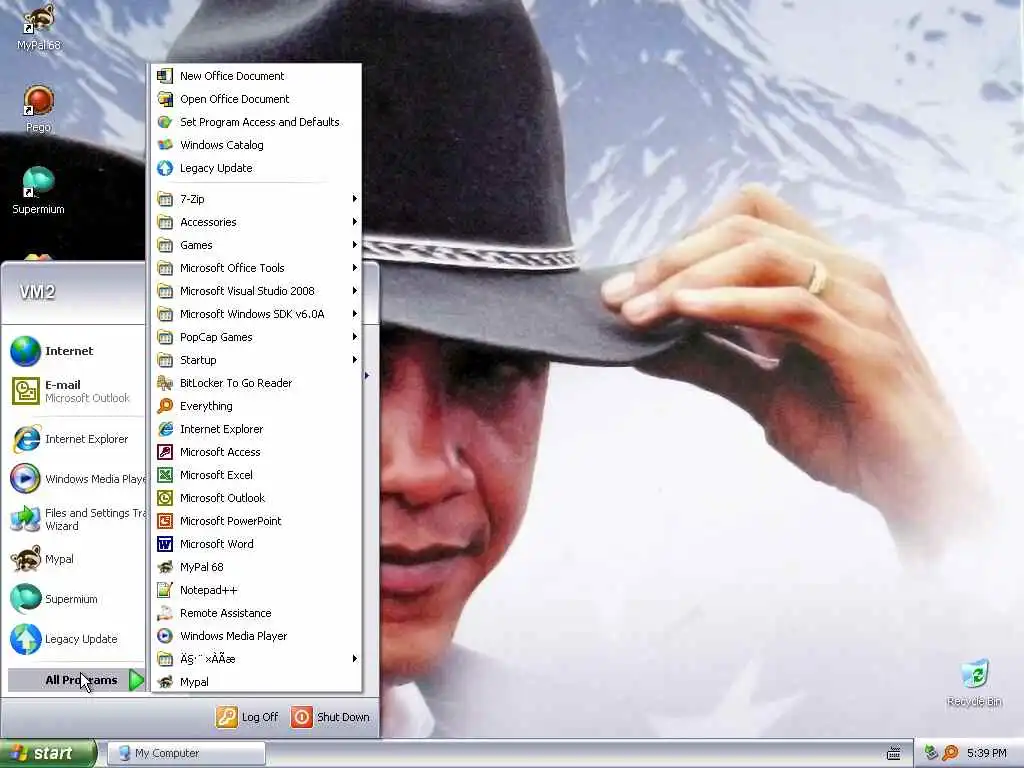
Task: Click the Legacy Update icon in left Start panel
Action: (x=25, y=639)
